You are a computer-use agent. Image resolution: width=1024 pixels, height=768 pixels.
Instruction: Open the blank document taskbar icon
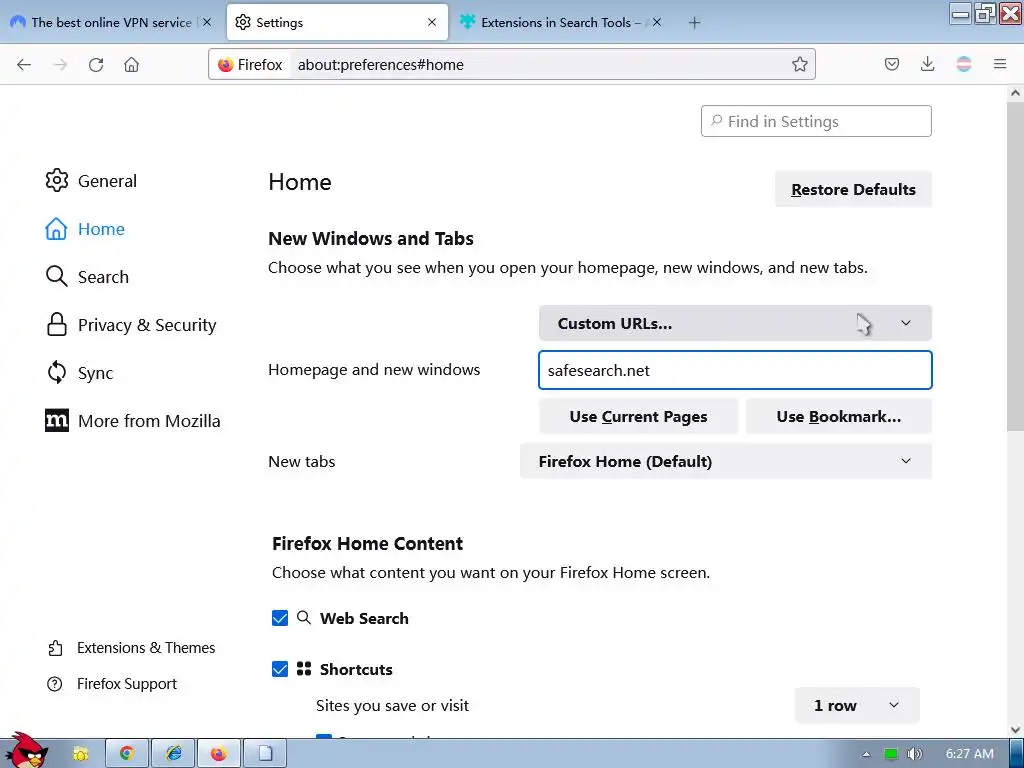[265, 754]
